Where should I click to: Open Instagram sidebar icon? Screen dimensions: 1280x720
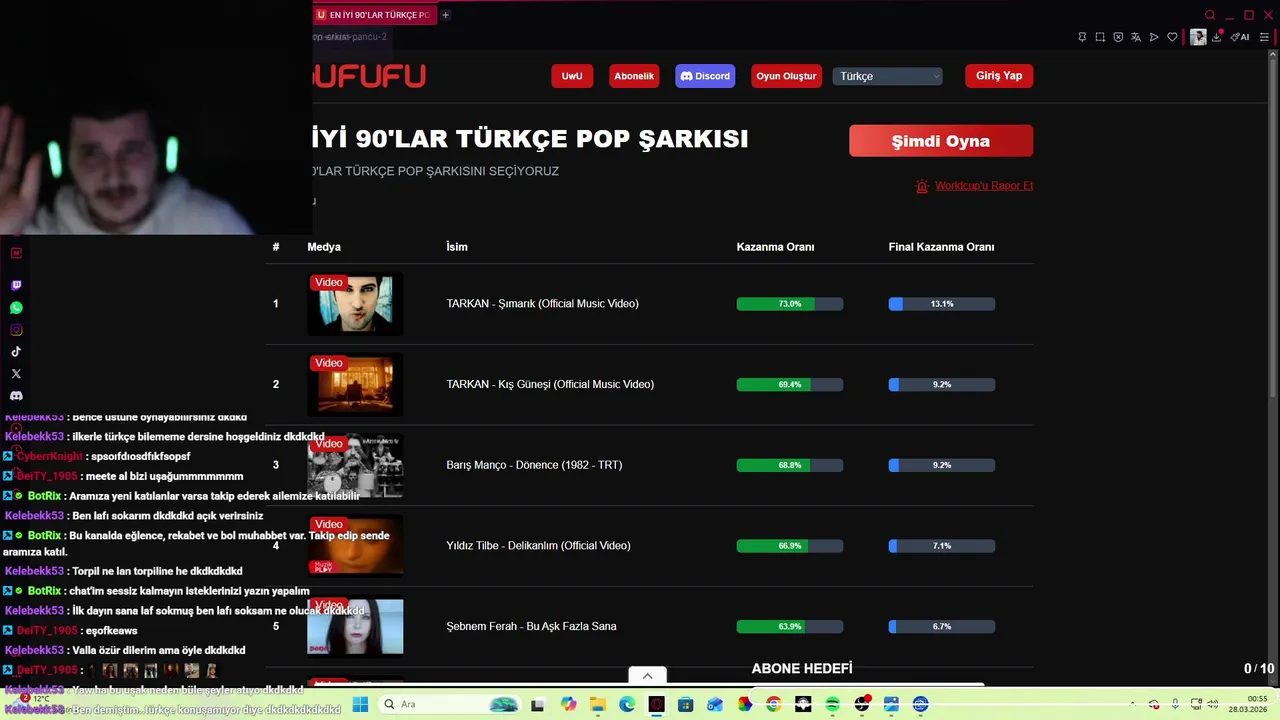coord(16,330)
